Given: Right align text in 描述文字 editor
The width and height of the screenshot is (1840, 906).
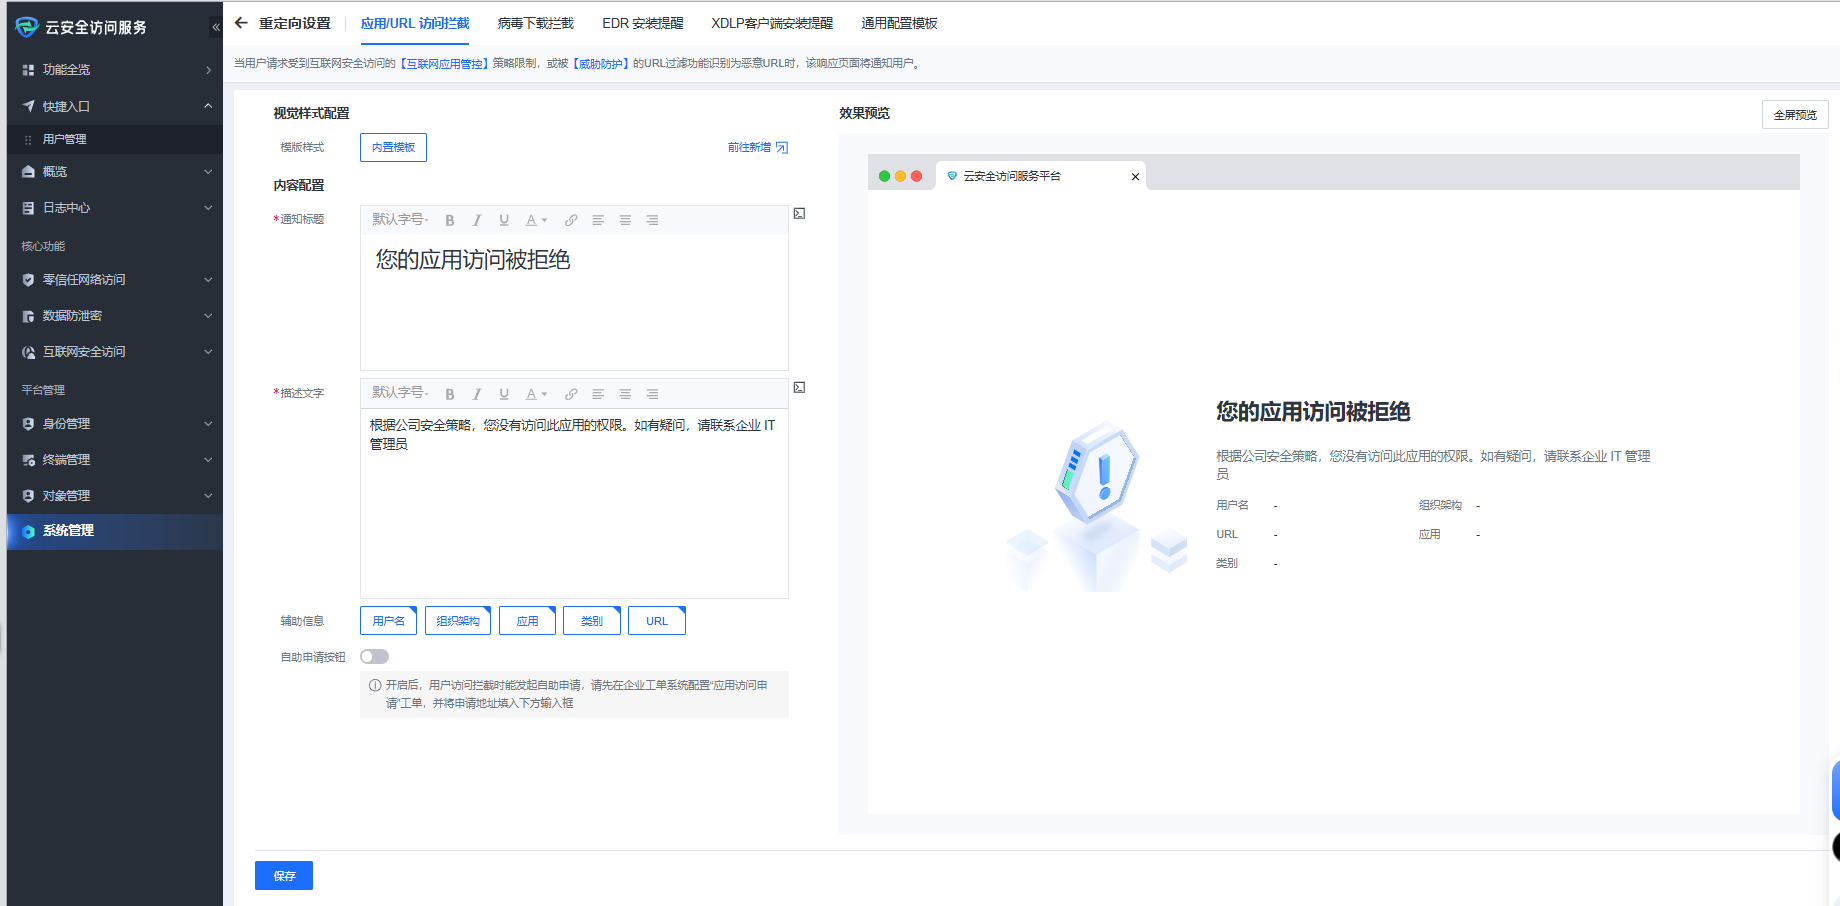Looking at the screenshot, I should coord(652,394).
